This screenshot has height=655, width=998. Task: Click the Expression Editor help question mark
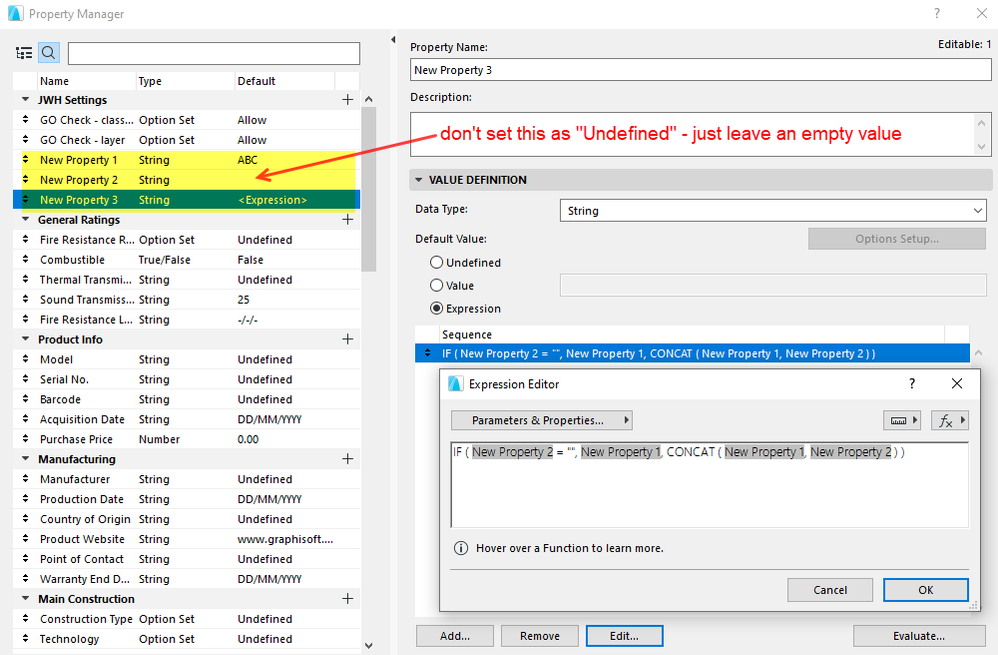pyautogui.click(x=912, y=383)
